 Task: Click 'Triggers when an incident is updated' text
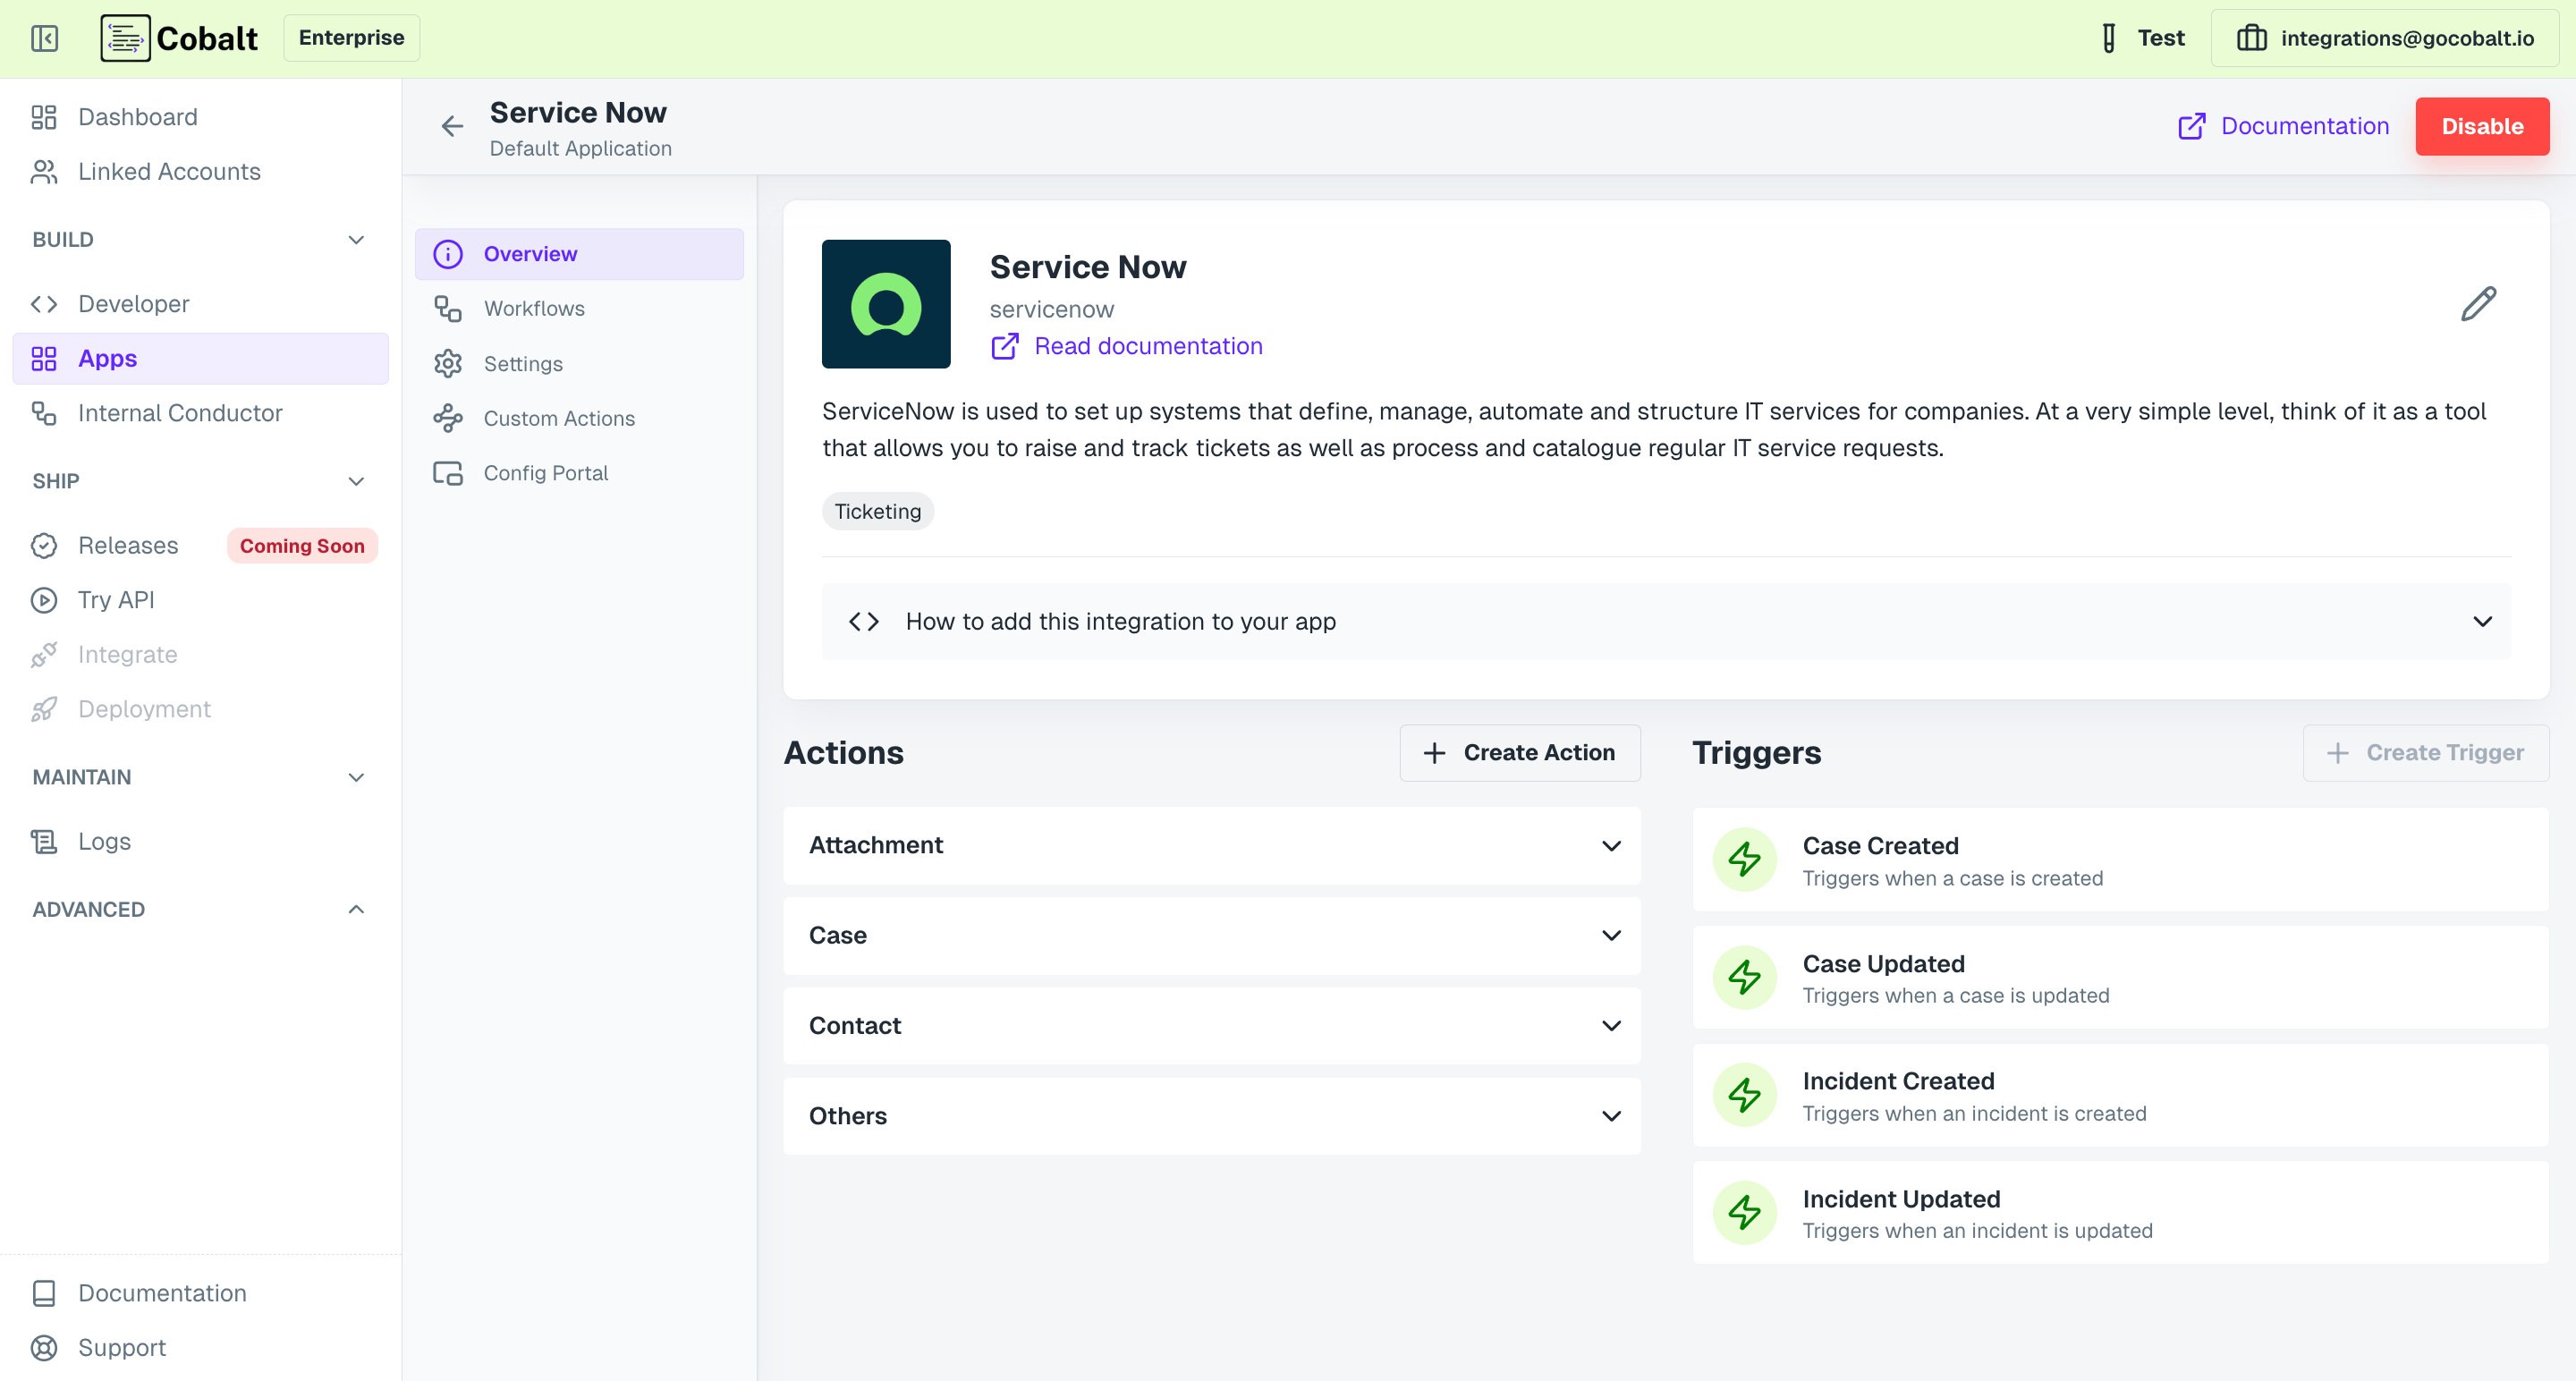pyautogui.click(x=1977, y=1231)
